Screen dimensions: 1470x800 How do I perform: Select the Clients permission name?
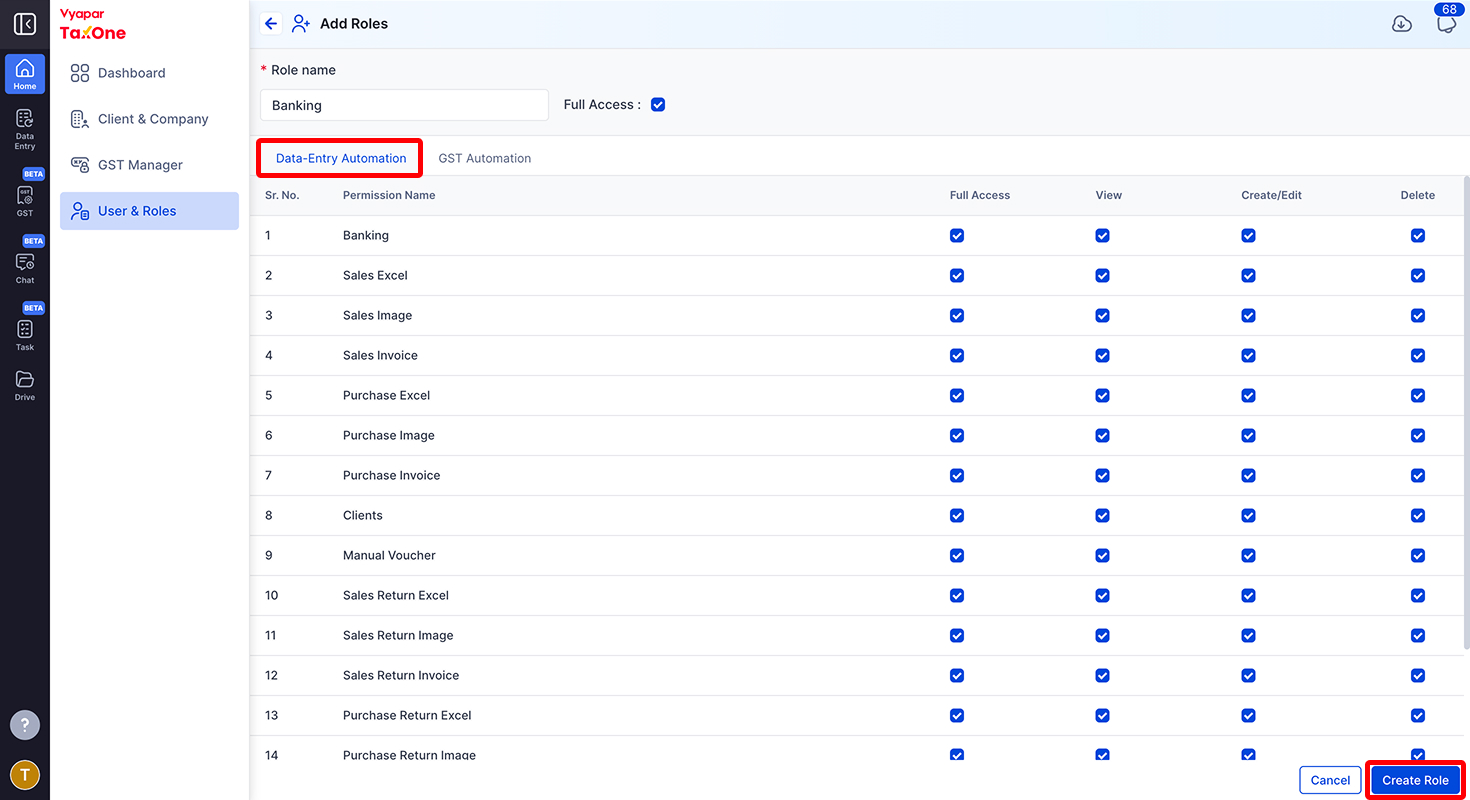tap(363, 515)
